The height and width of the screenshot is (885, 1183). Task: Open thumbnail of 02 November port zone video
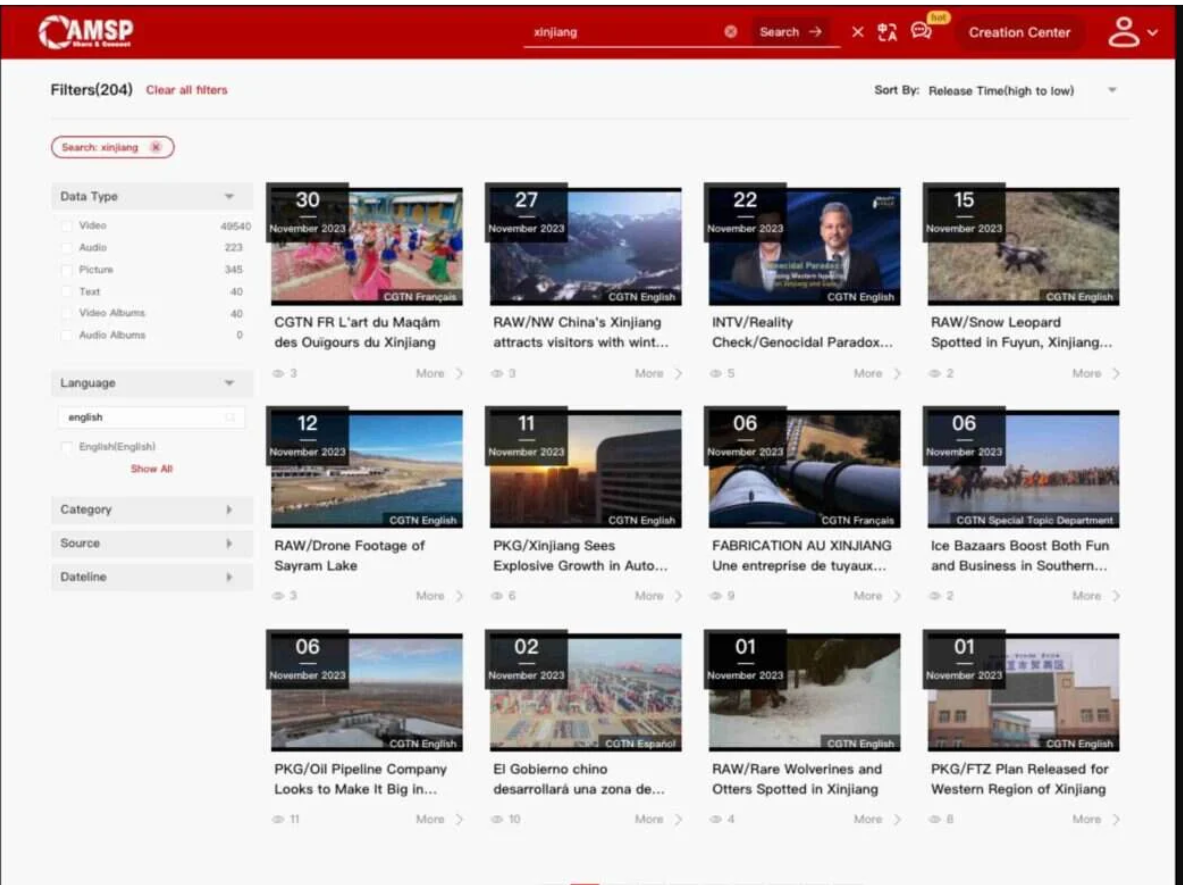585,692
